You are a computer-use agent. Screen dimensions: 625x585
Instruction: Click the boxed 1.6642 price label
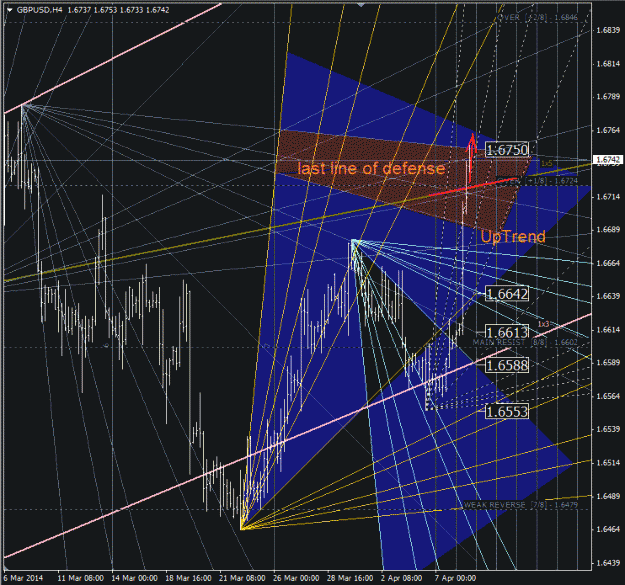pos(507,294)
